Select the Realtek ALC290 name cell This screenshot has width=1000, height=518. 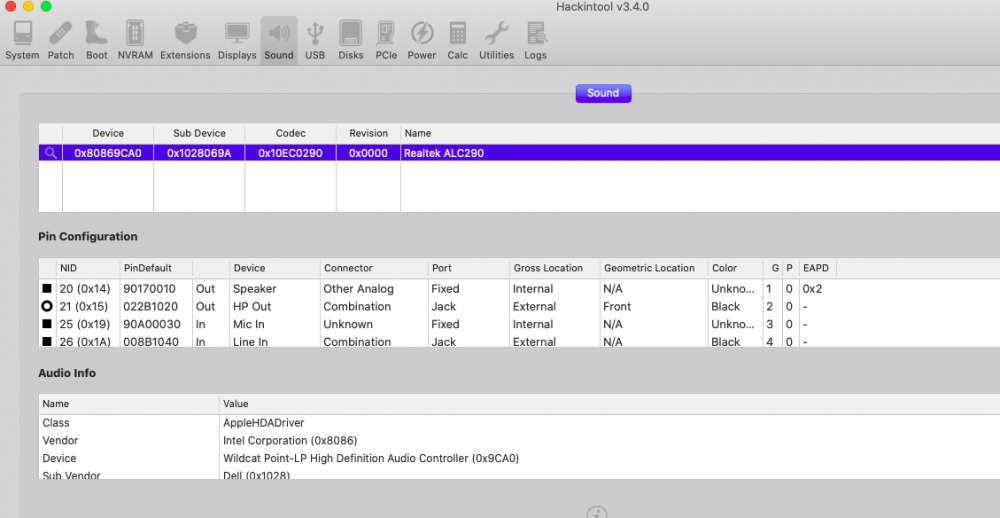click(443, 153)
